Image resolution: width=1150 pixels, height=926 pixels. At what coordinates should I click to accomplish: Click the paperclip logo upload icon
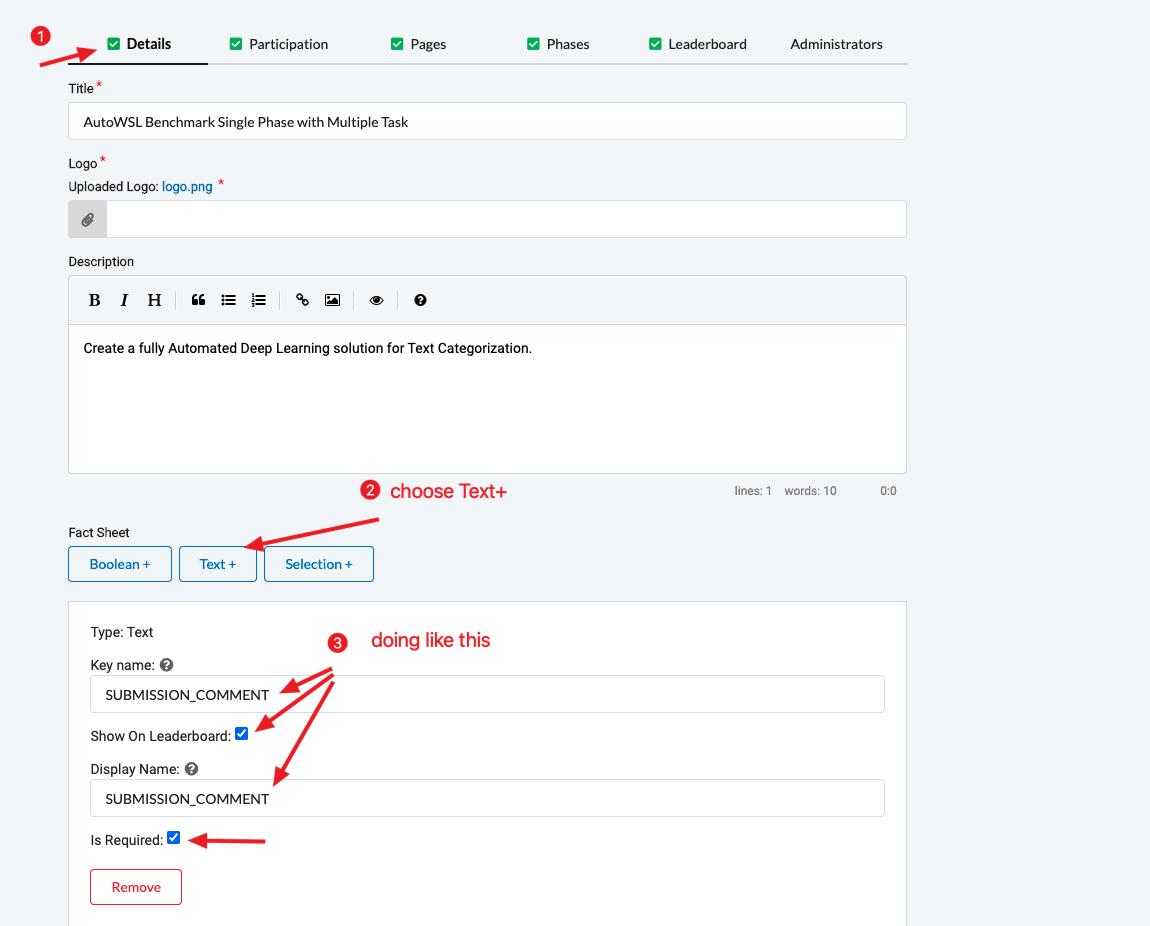(88, 219)
